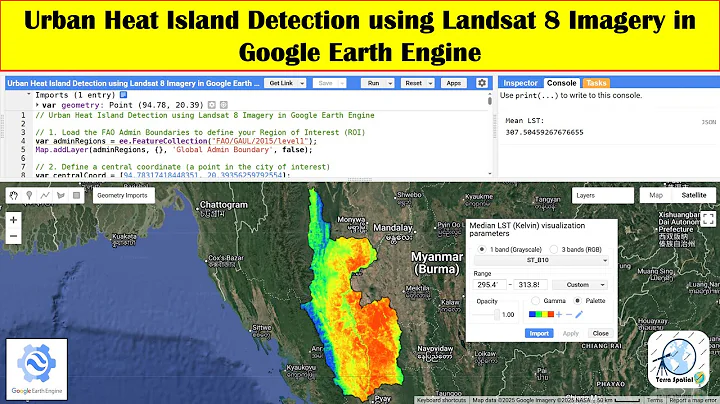Viewport: 720px width, 404px height.
Task: Open the Save dropdown arrow
Action: [342, 83]
